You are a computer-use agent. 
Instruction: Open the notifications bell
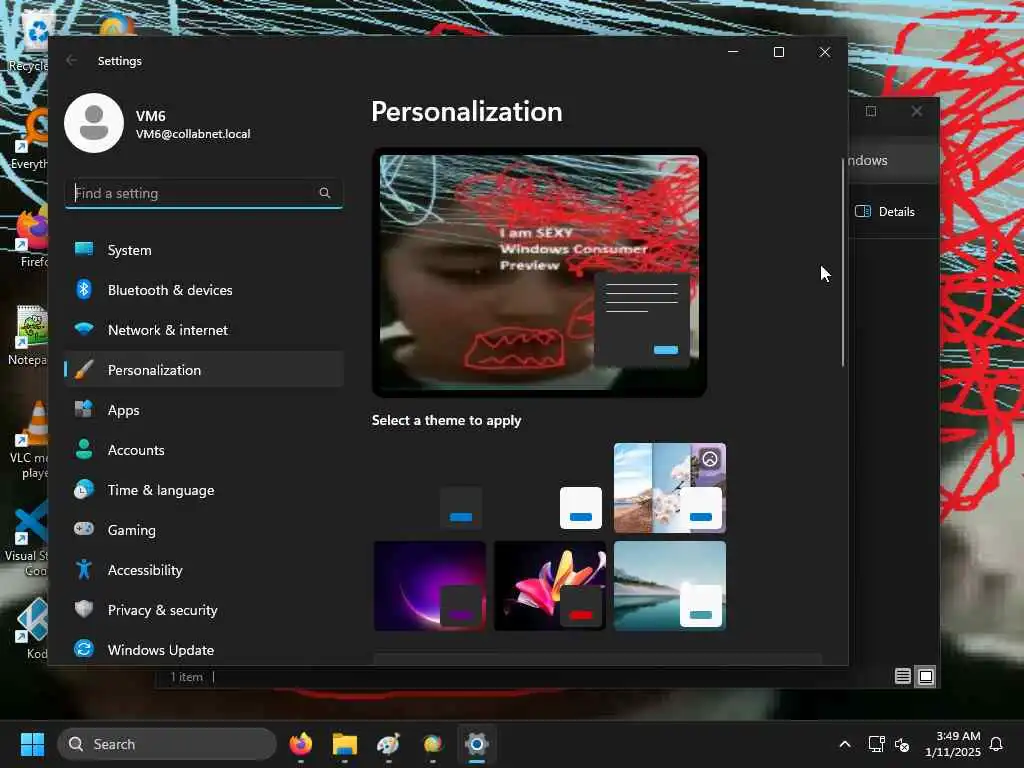pyautogui.click(x=996, y=744)
